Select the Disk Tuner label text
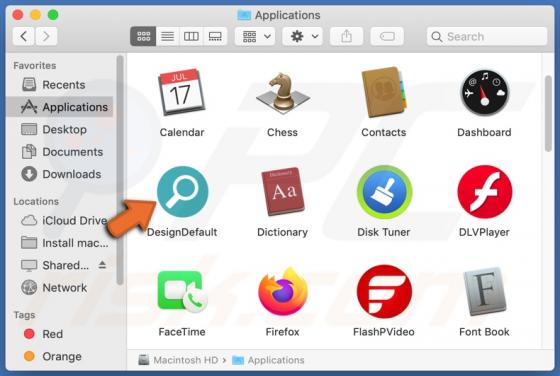Image resolution: width=560 pixels, height=376 pixels. (x=384, y=232)
